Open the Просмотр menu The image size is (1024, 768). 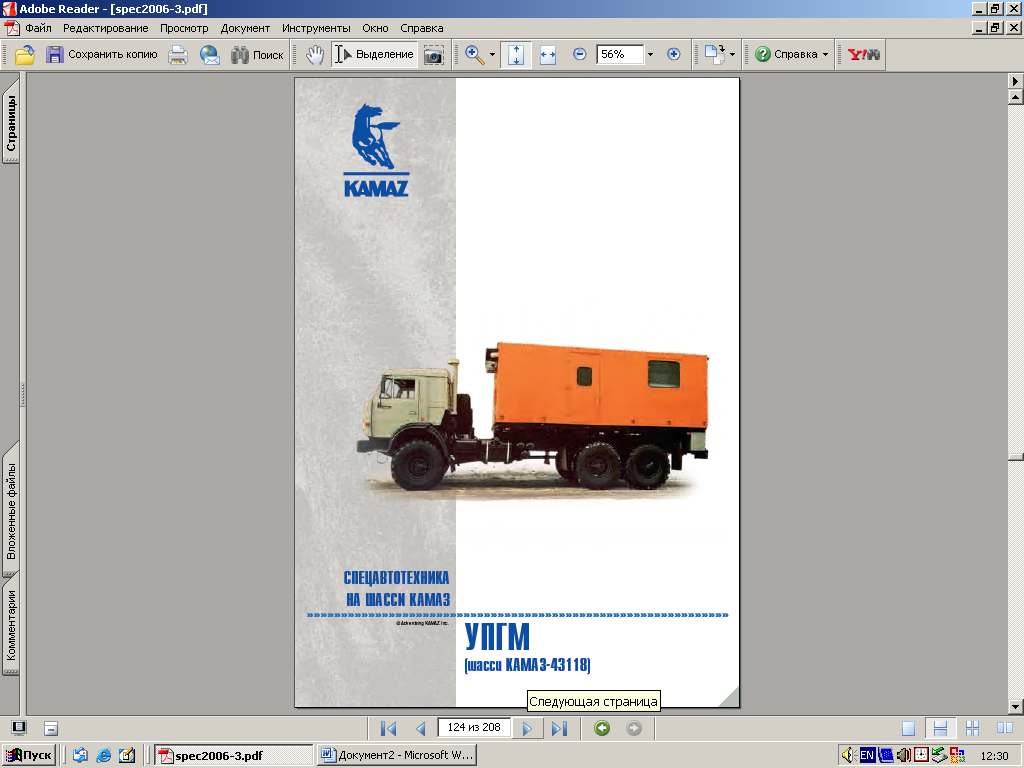tap(184, 28)
